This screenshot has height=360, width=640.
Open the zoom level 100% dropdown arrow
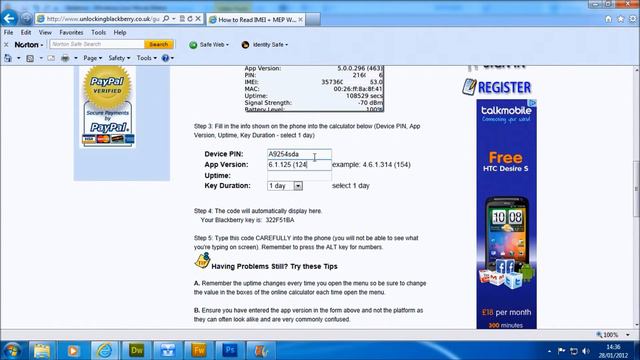[628, 335]
